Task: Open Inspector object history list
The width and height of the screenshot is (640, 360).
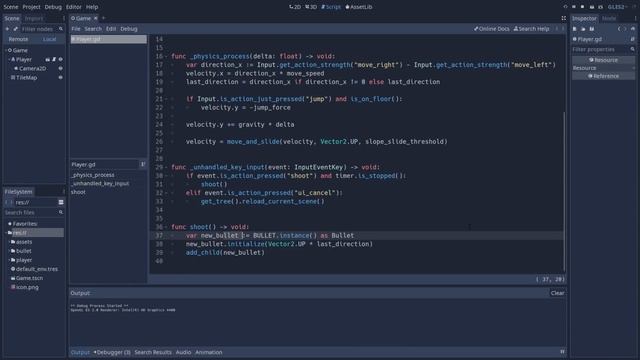Action: pyautogui.click(x=633, y=29)
